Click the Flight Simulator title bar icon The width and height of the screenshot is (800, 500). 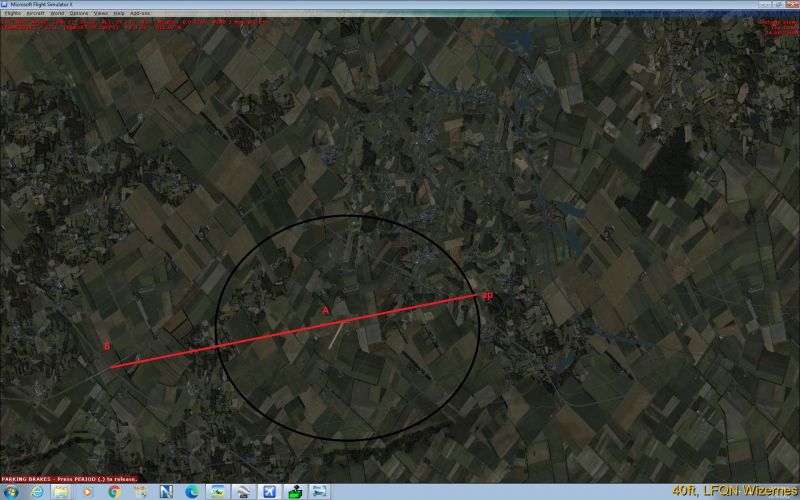click(4, 4)
